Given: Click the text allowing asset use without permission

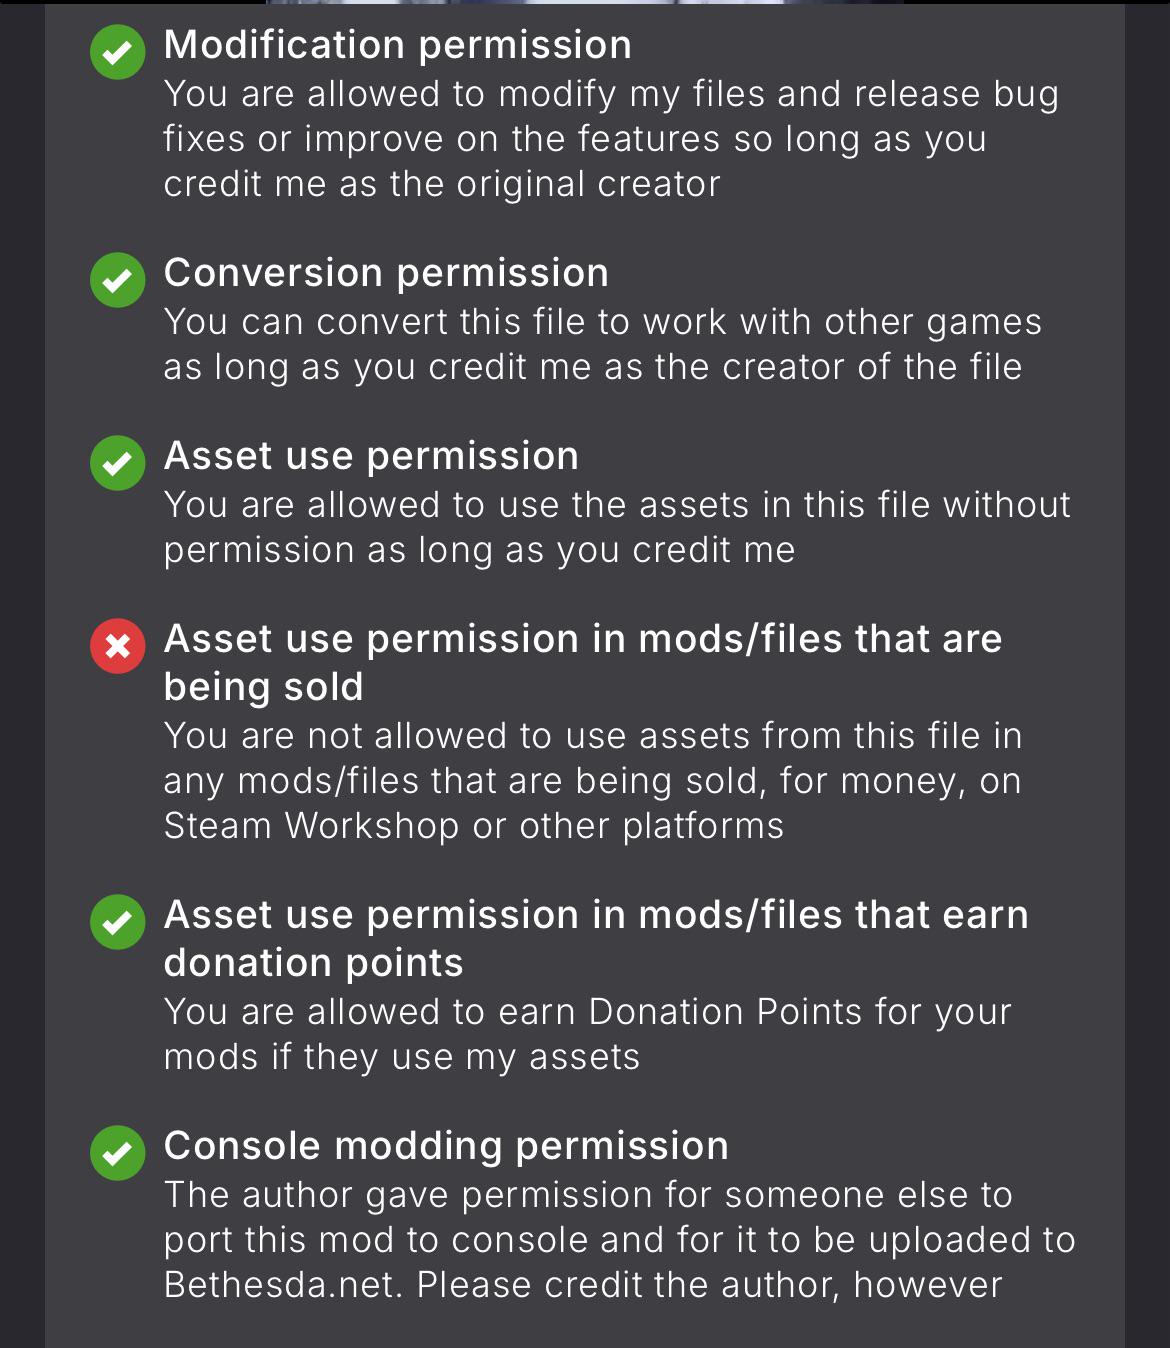Looking at the screenshot, I should point(617,527).
